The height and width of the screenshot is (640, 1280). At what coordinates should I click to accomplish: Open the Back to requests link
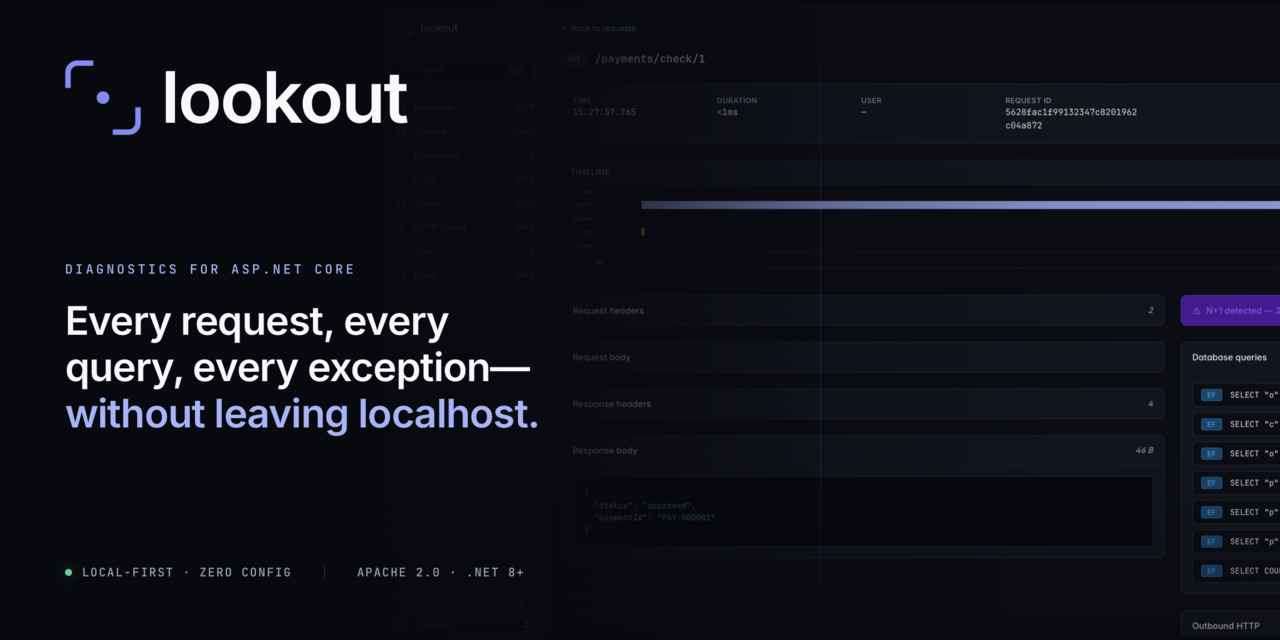point(598,28)
